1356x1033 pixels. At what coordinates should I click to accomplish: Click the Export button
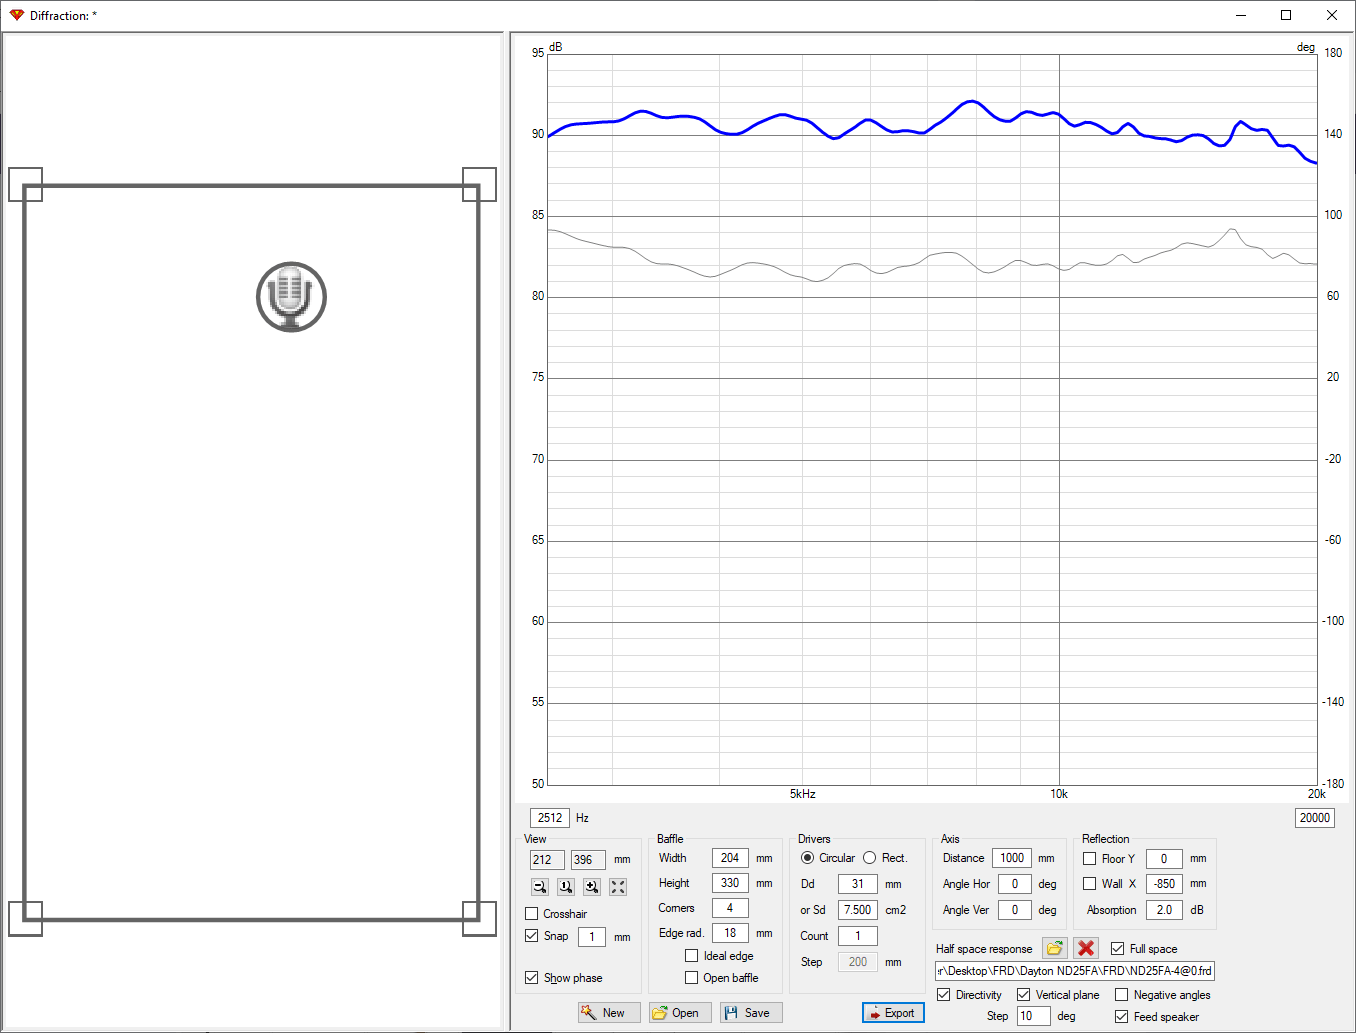tap(893, 1013)
